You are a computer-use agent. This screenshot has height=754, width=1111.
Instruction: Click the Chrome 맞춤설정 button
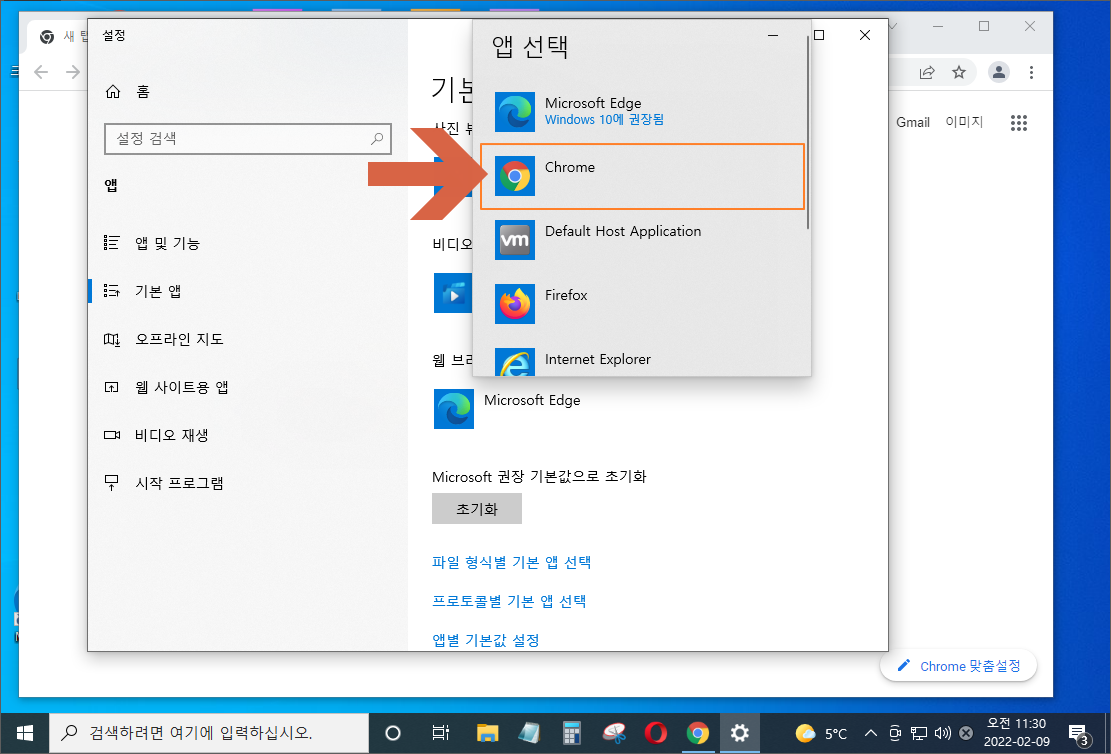pyautogui.click(x=959, y=666)
